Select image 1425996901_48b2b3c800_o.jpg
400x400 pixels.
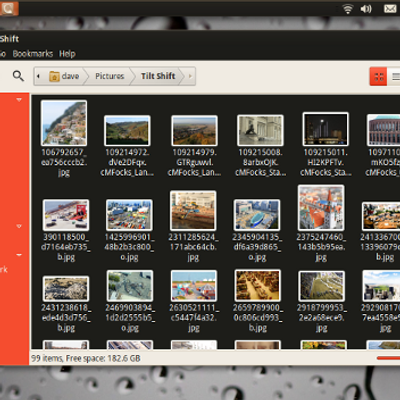129,215
